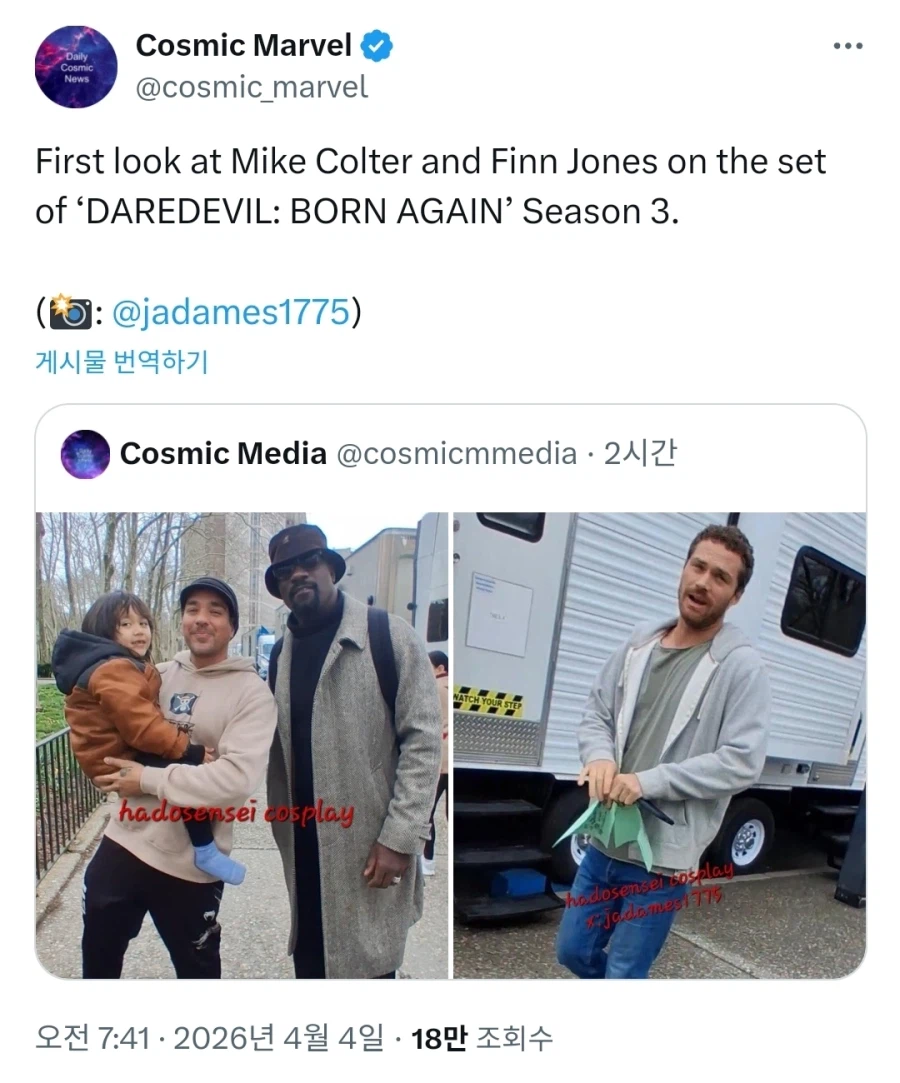Open right photo of man by trailer
The image size is (900, 1083).
(660, 745)
